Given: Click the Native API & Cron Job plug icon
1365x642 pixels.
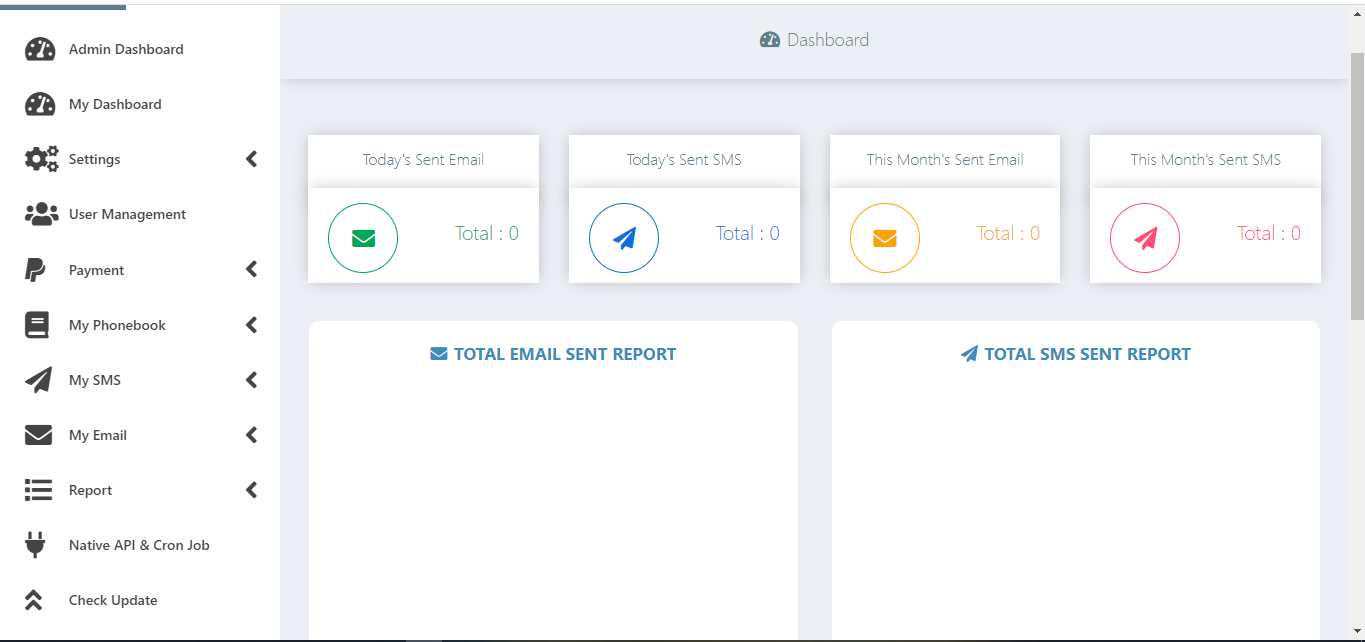Looking at the screenshot, I should 35,544.
